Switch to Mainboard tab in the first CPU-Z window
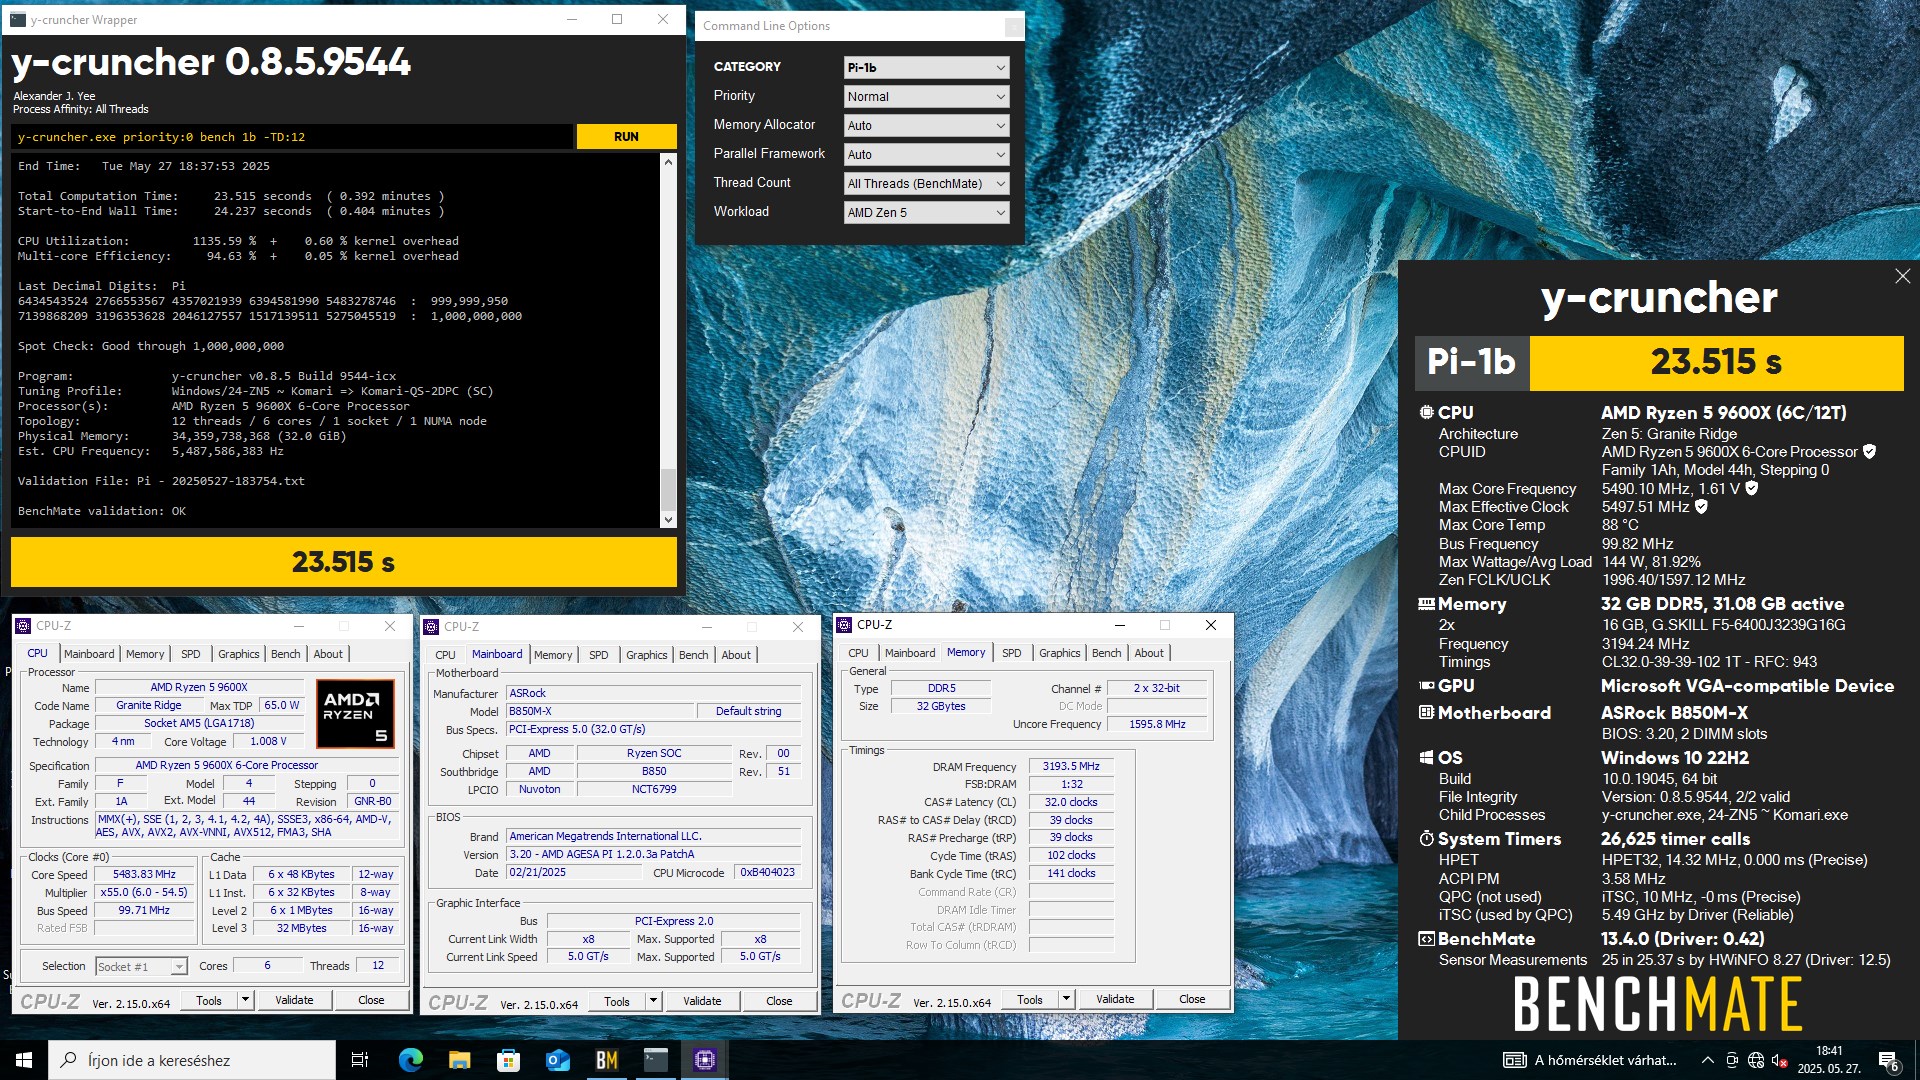This screenshot has height=1080, width=1920. [89, 654]
